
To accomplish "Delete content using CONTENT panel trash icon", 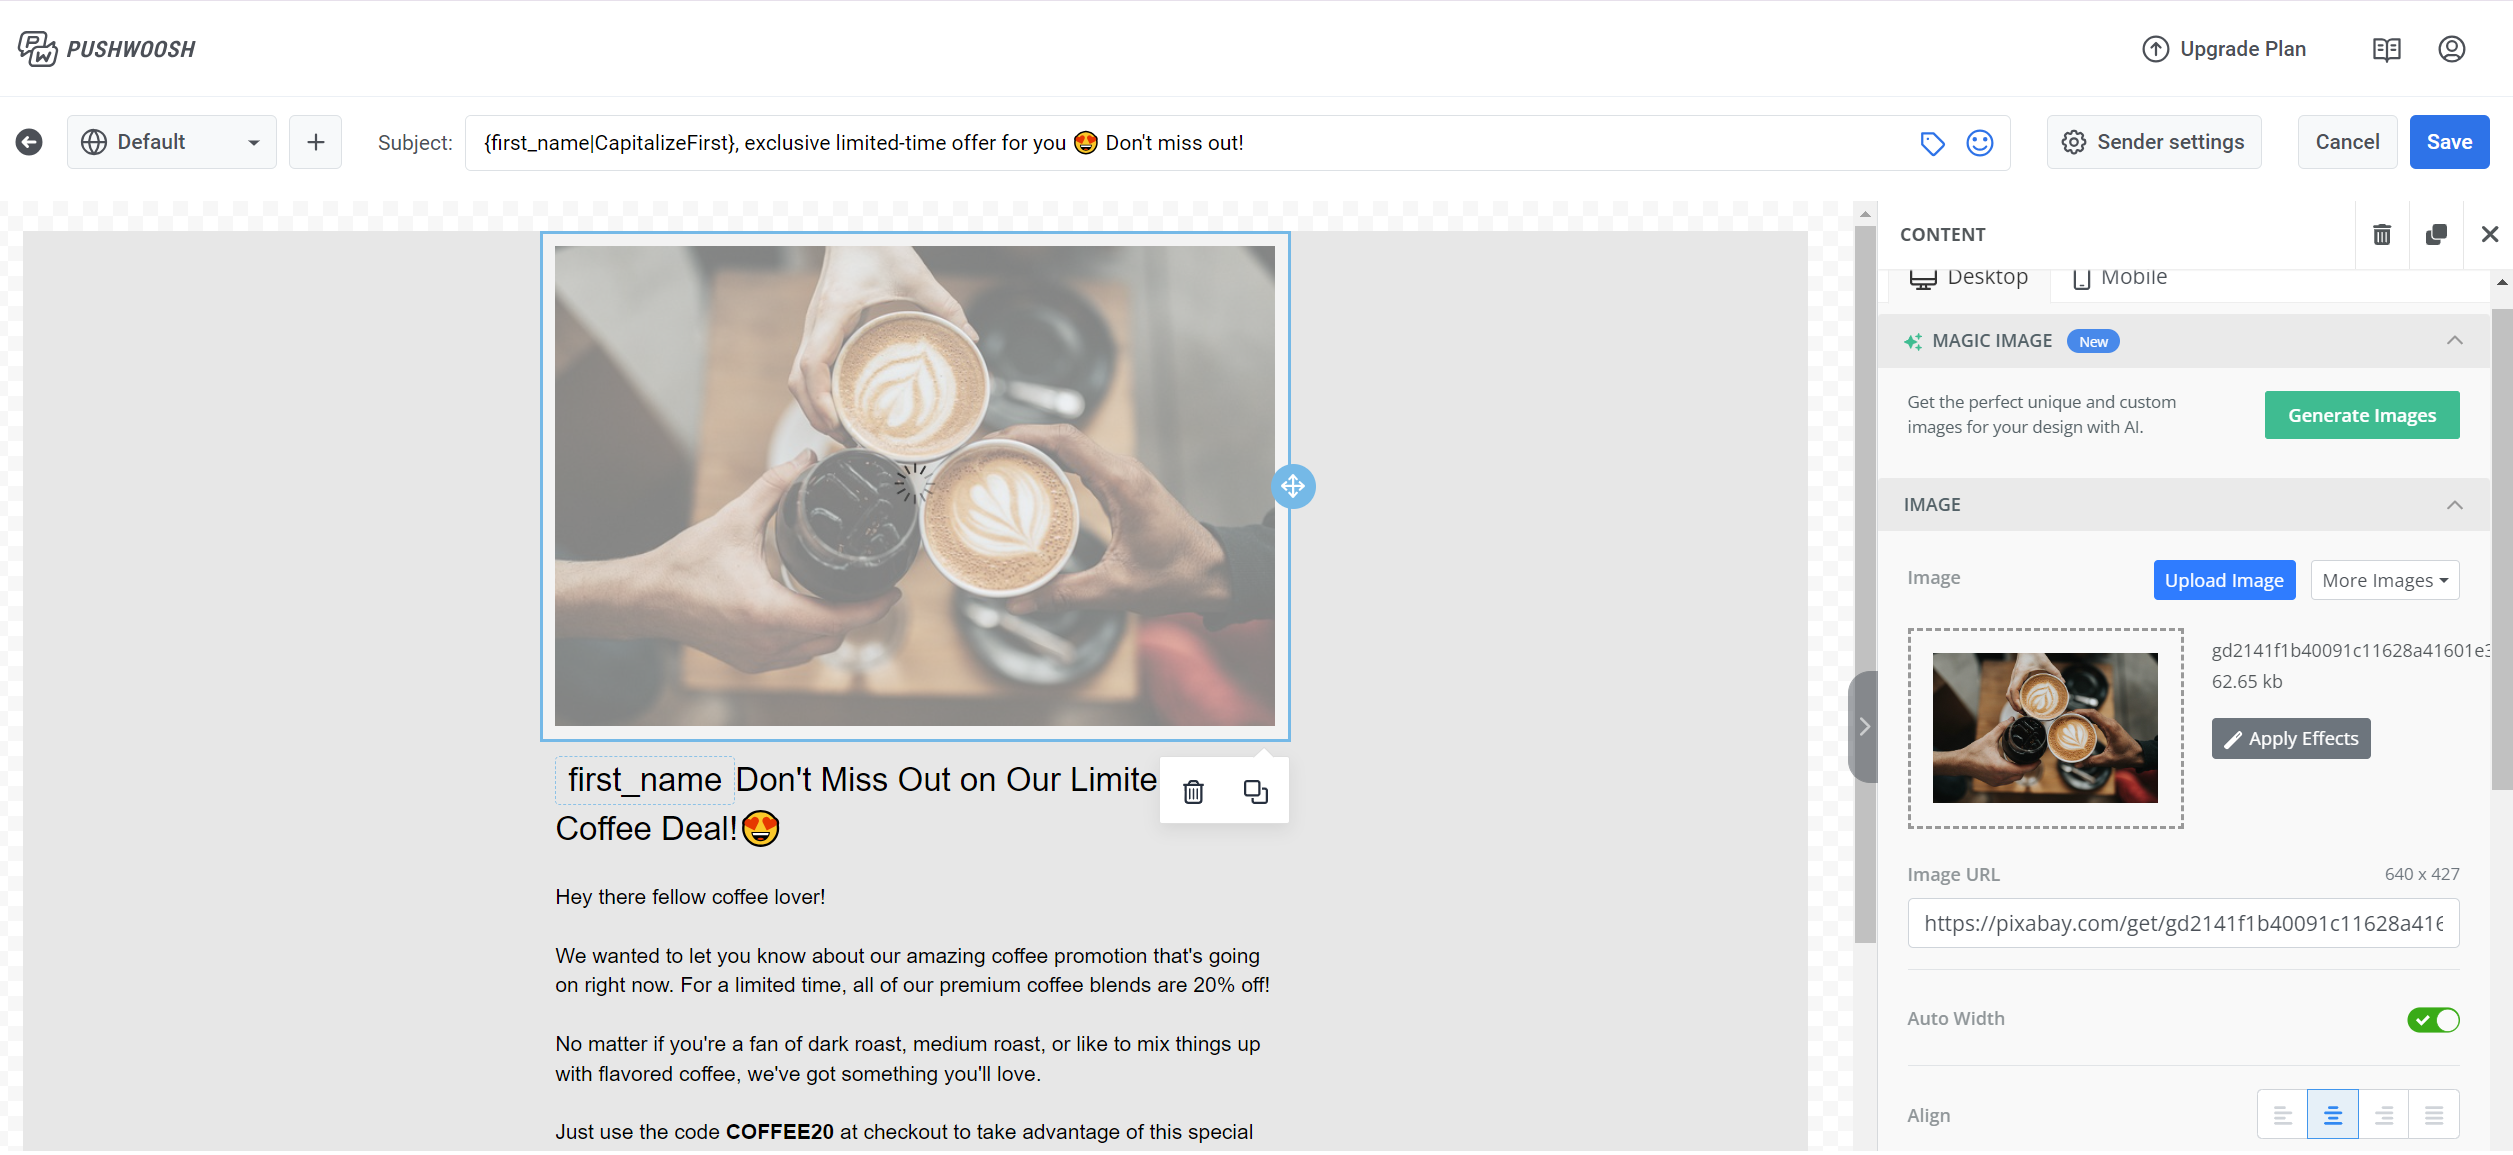I will 2381,234.
